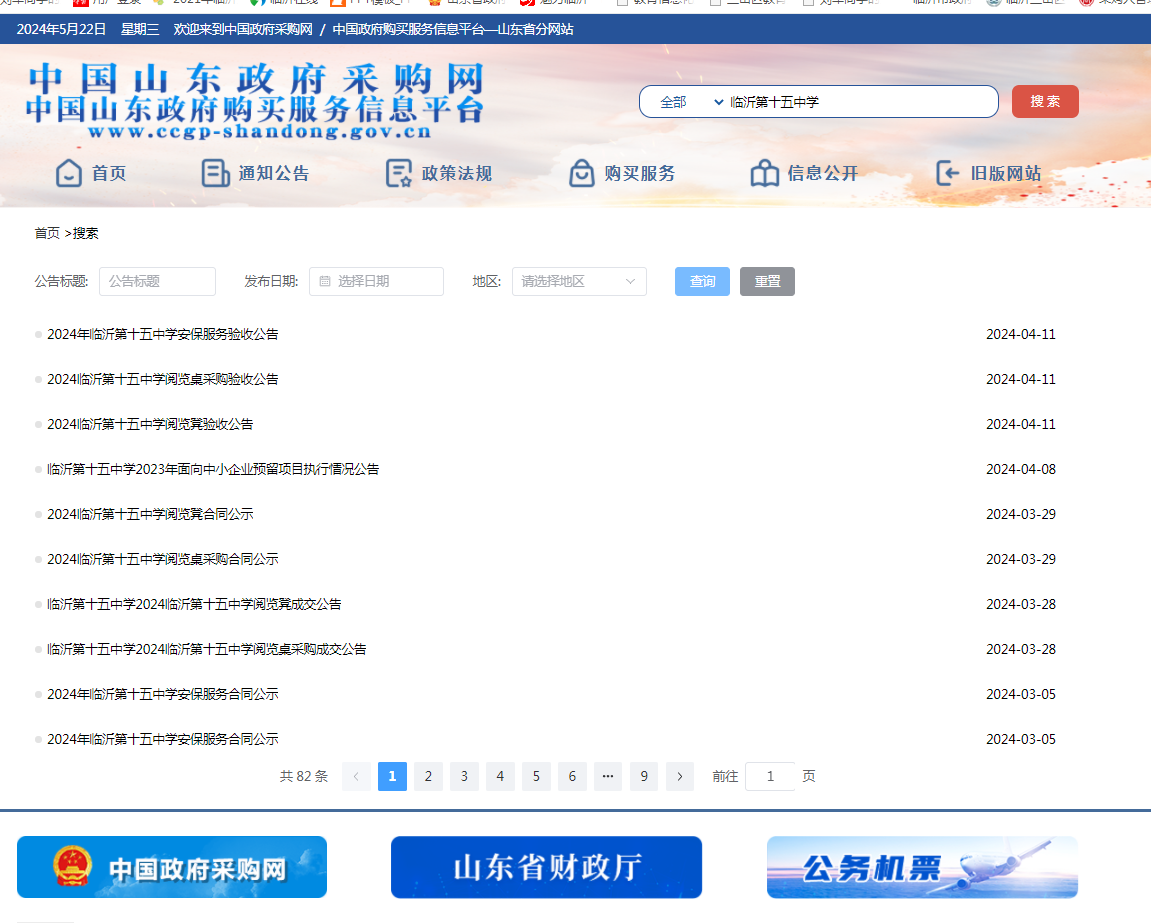Image resolution: width=1151 pixels, height=923 pixels.
Task: Focus the main search box with 临沂第十五中学
Action: [859, 102]
